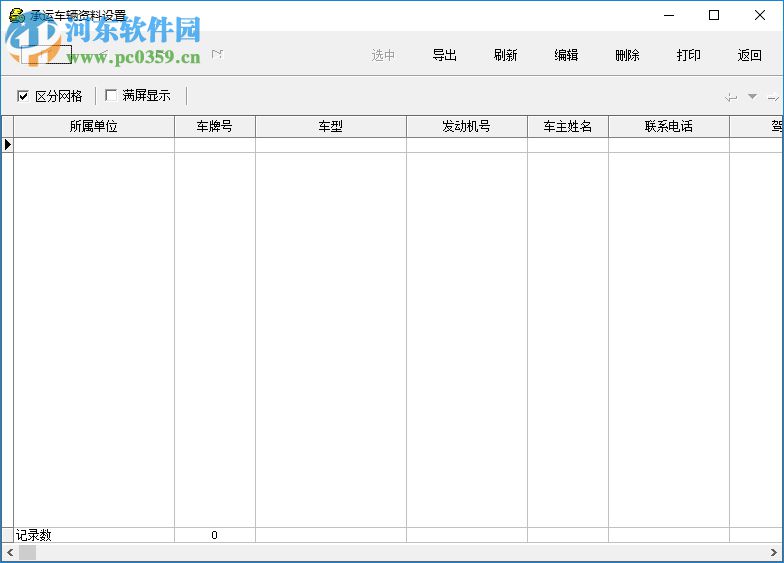Click the 车牌号 column header
784x563 pixels.
(215, 126)
